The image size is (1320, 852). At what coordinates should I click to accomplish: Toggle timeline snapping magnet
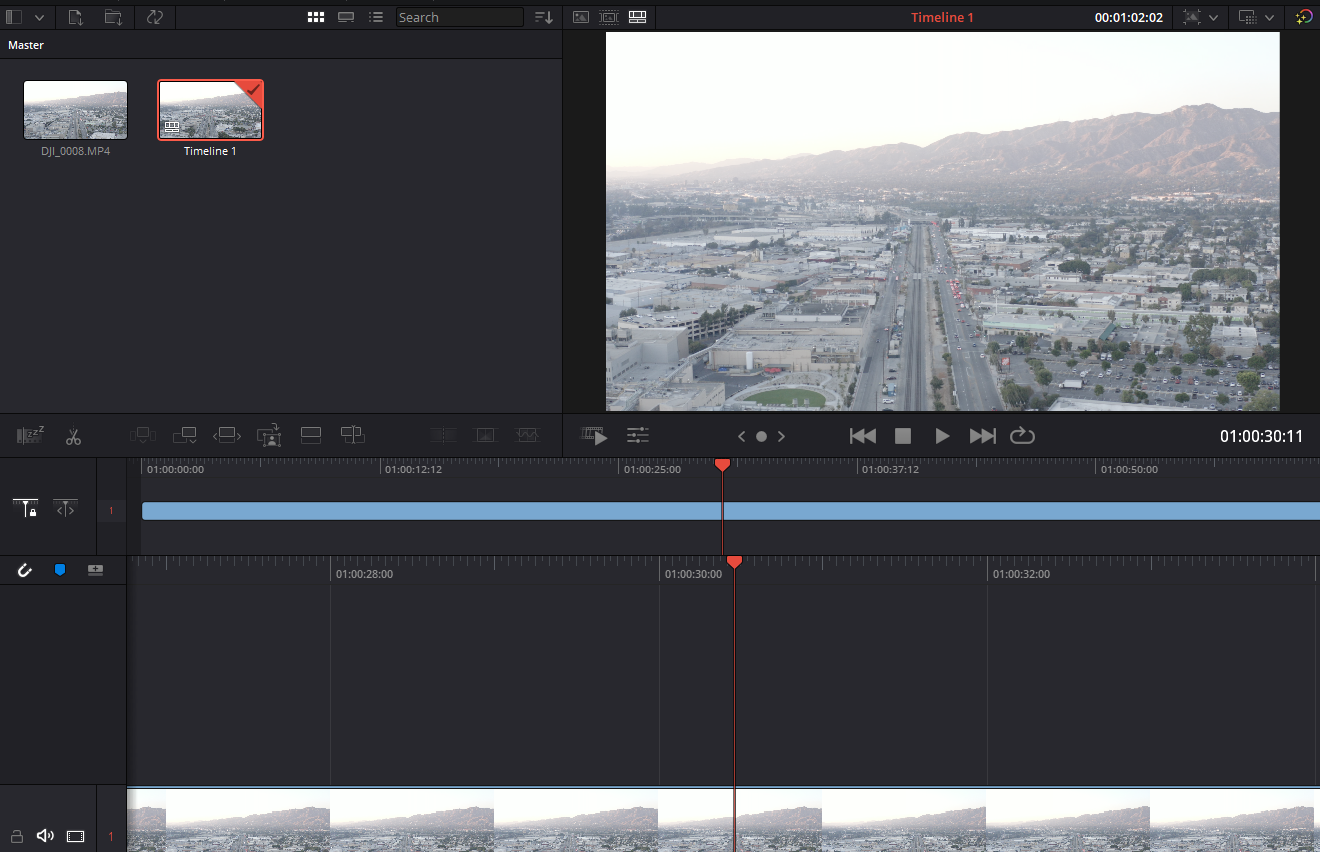tap(25, 569)
